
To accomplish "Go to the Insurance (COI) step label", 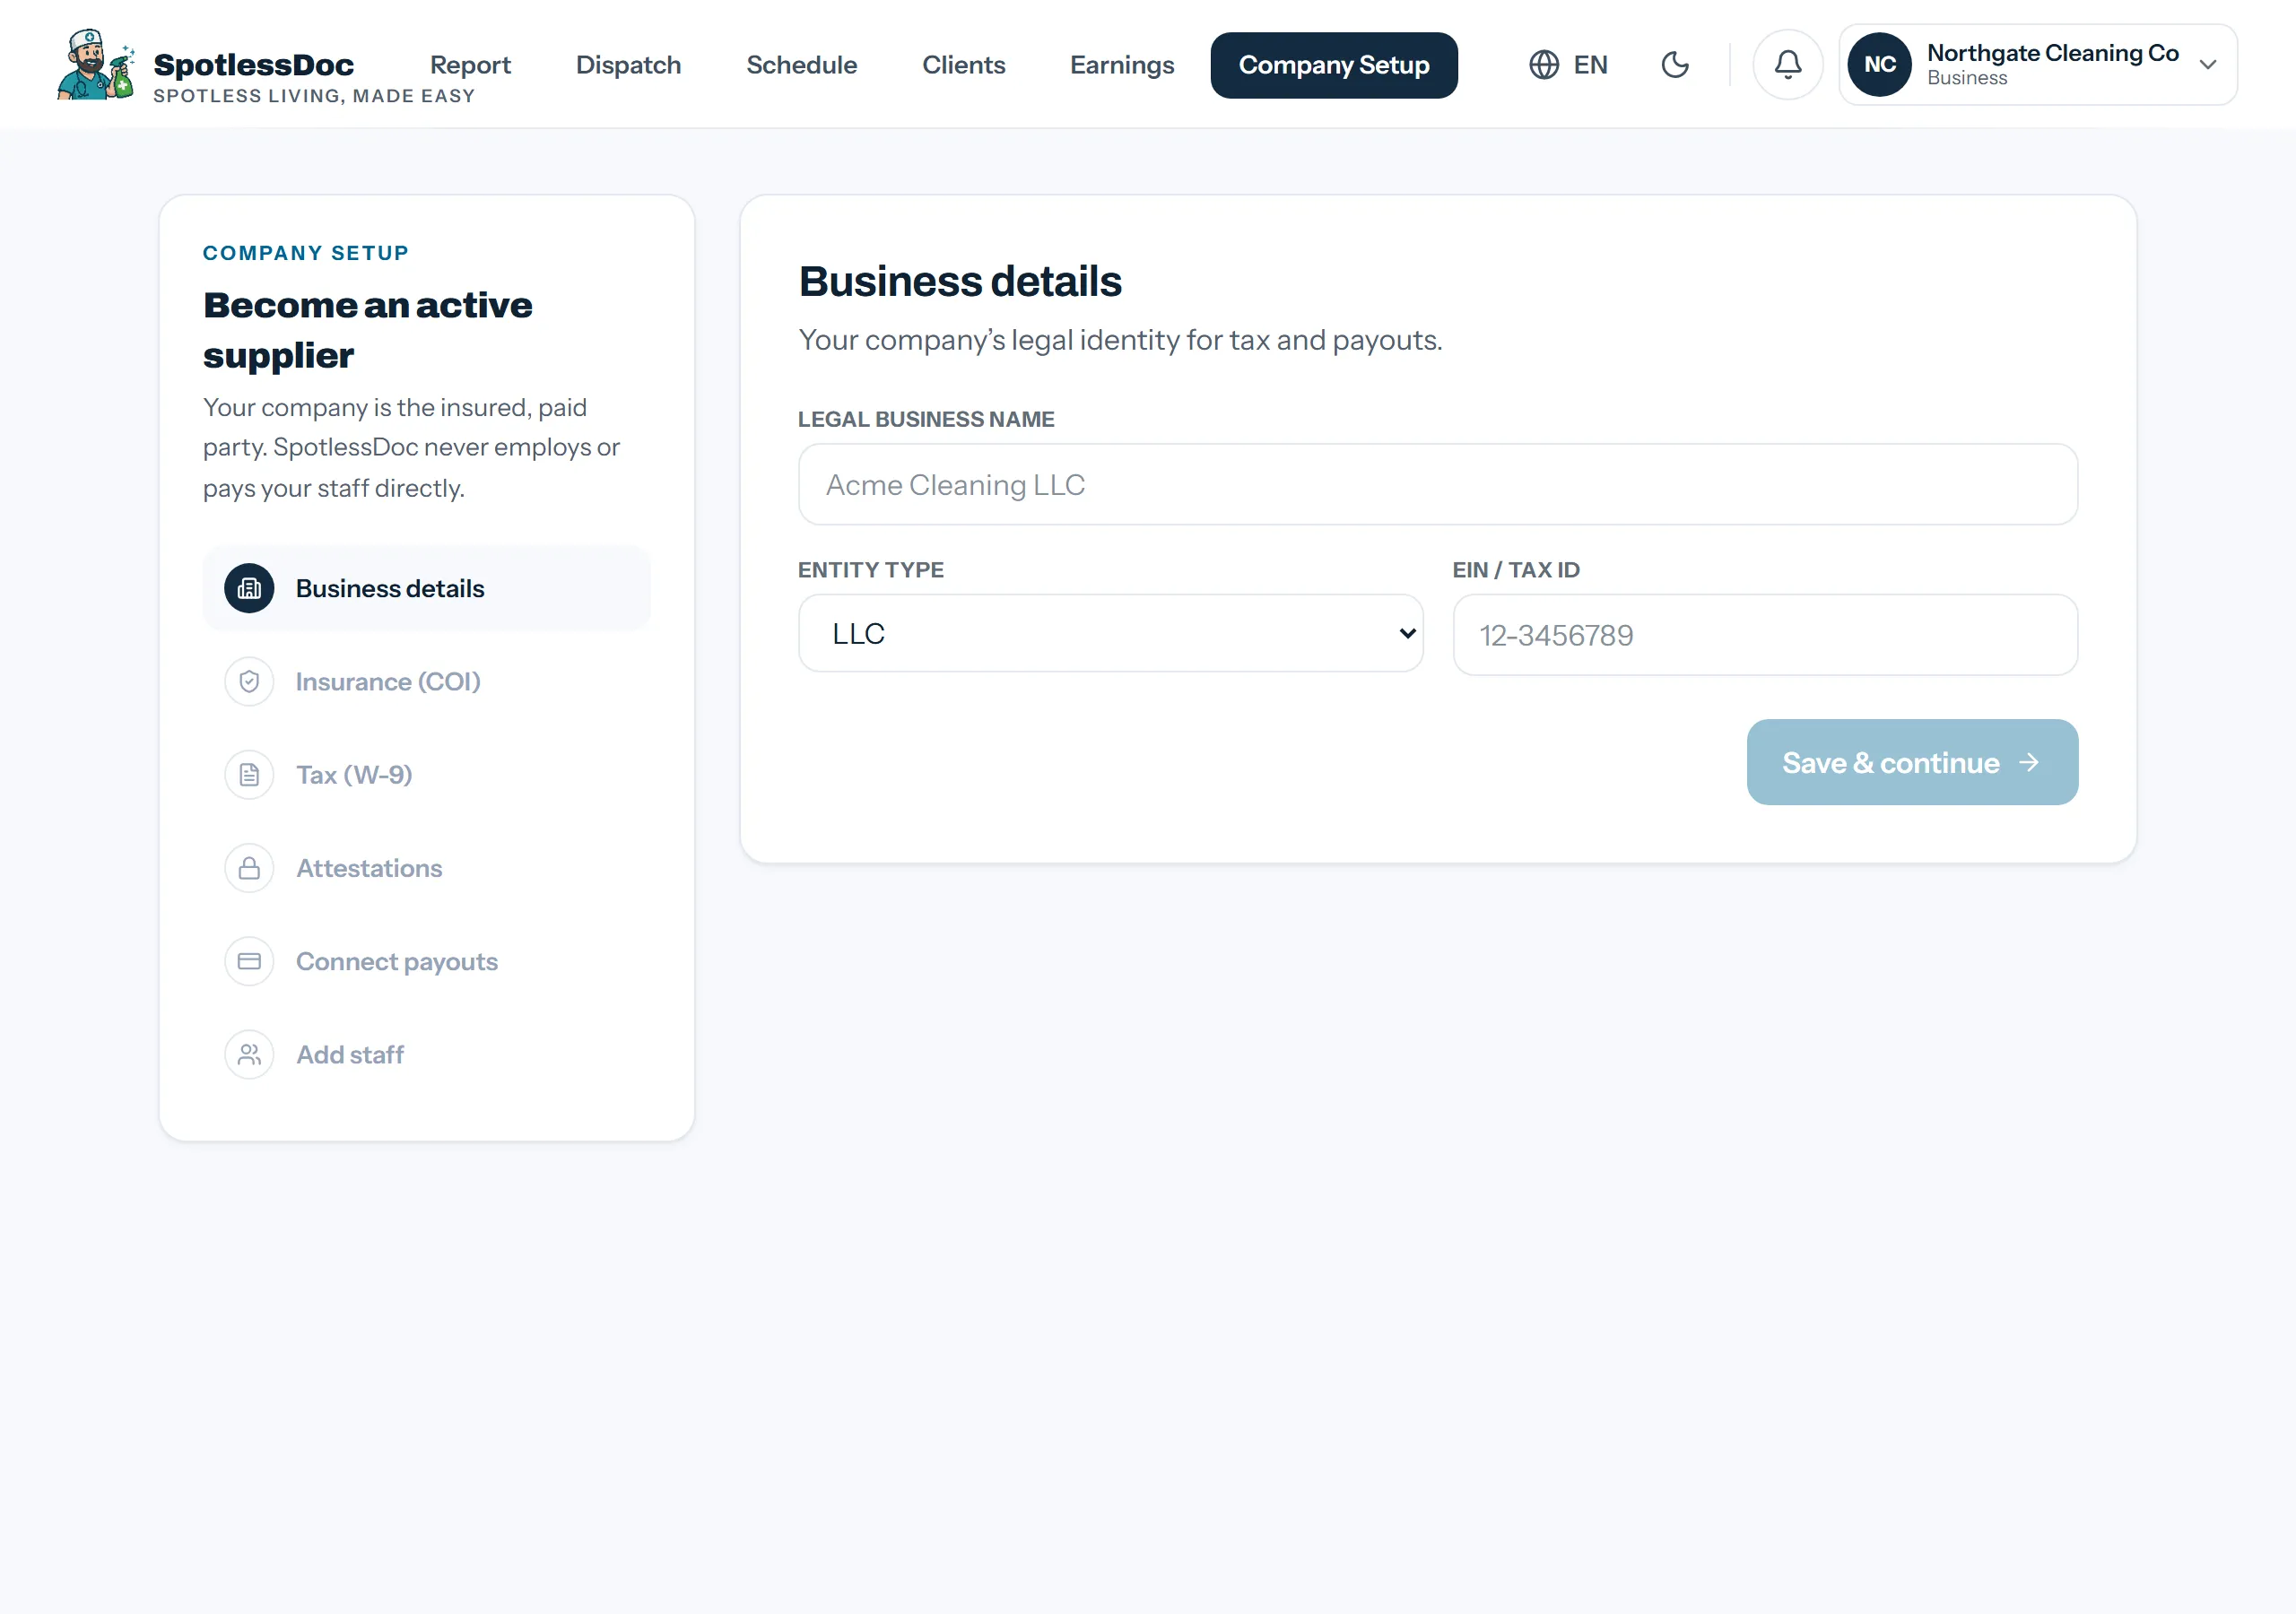I will point(388,682).
